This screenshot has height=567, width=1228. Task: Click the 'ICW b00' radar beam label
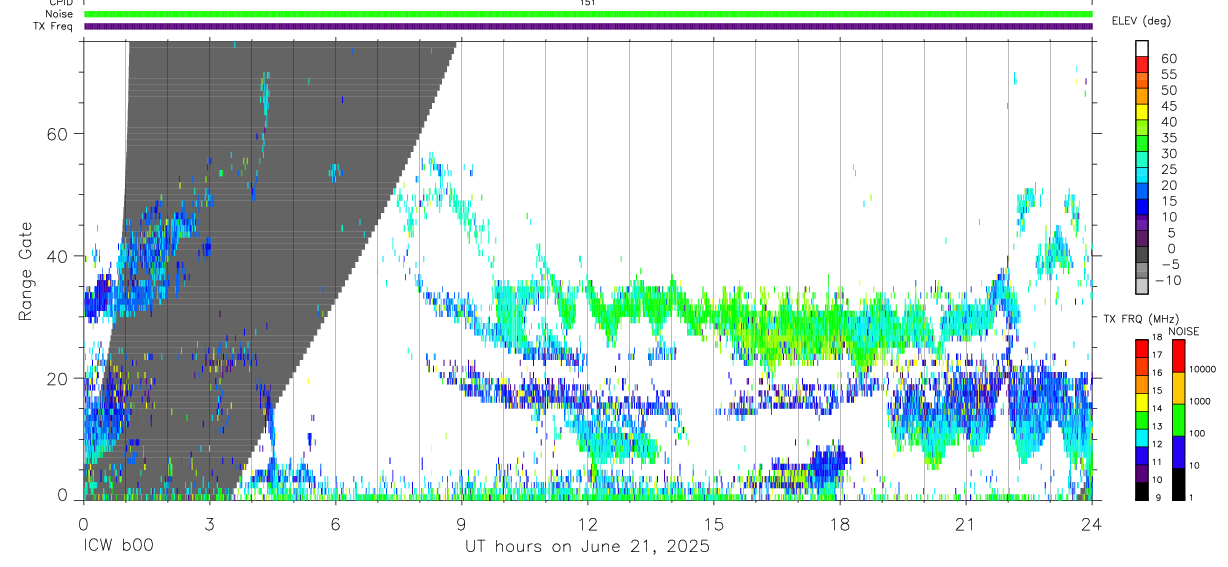118,547
